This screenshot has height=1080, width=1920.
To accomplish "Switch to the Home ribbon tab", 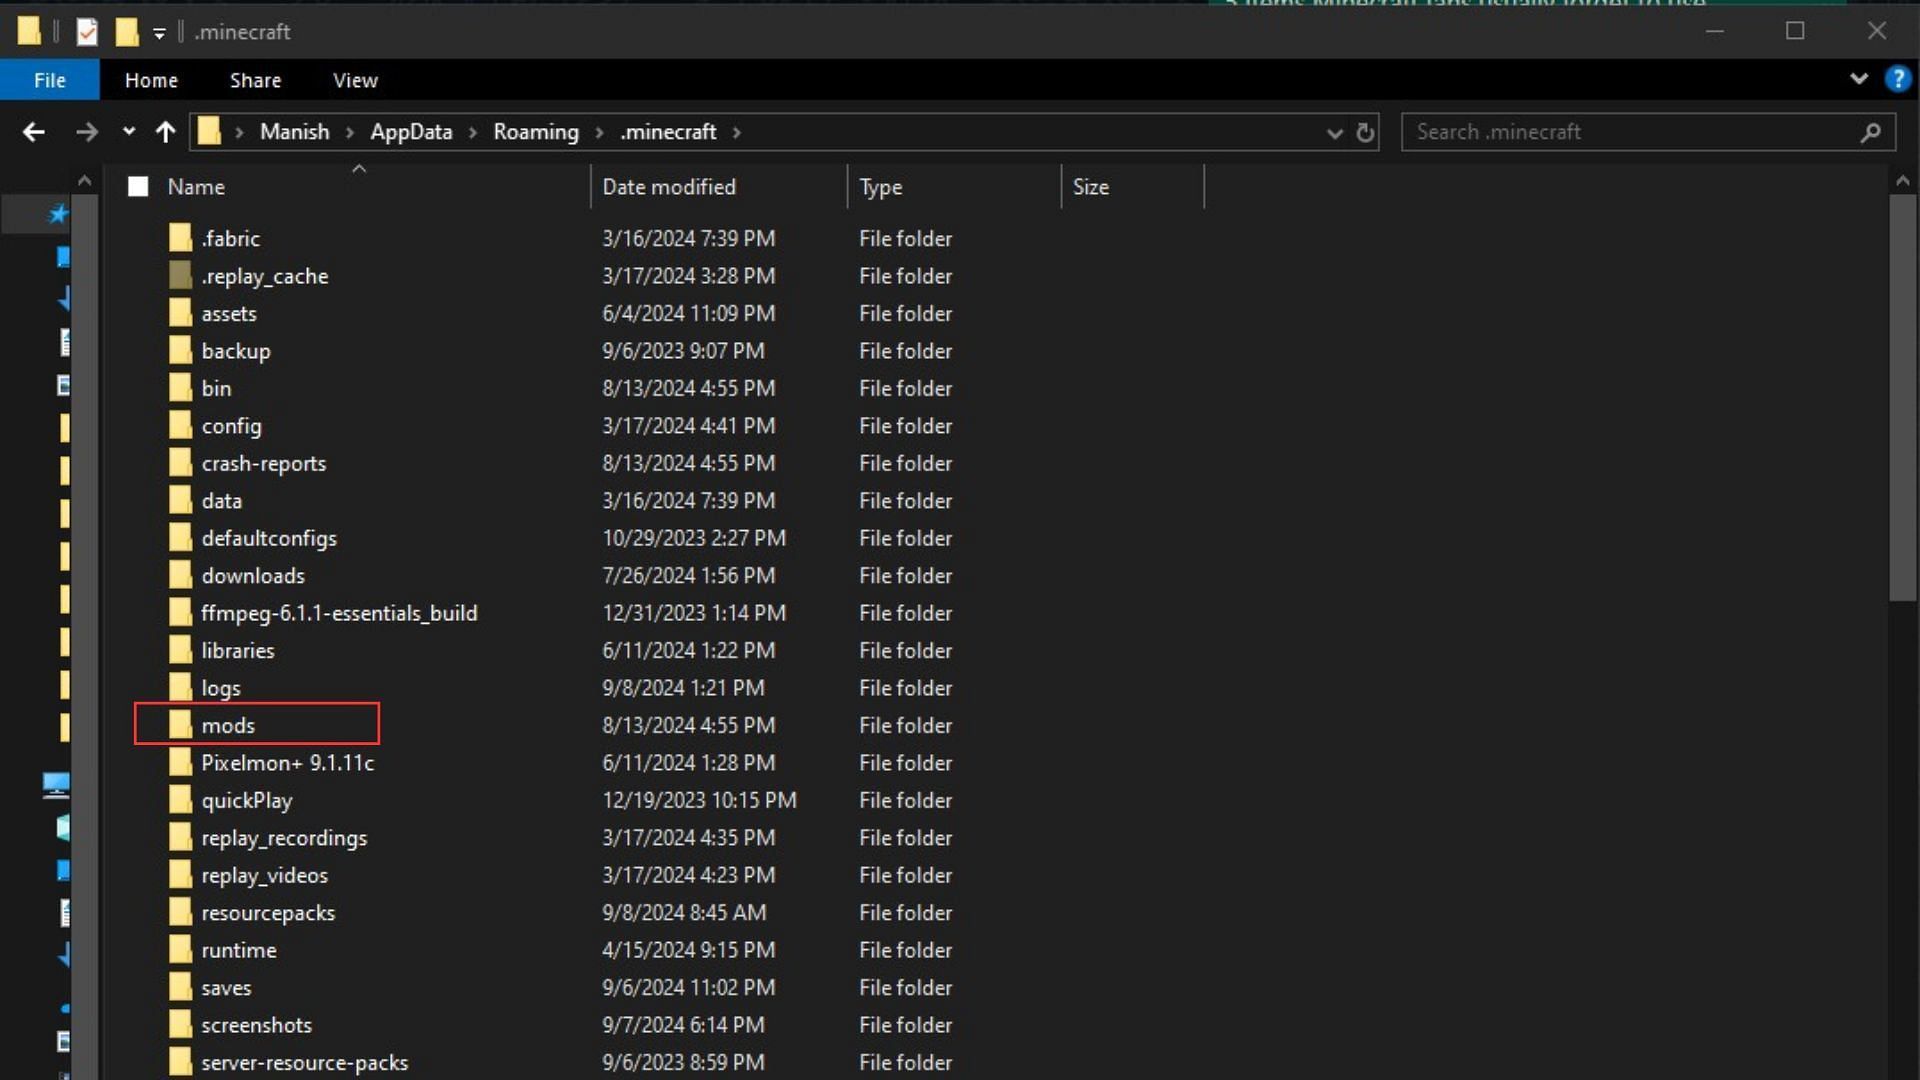I will (x=151, y=80).
